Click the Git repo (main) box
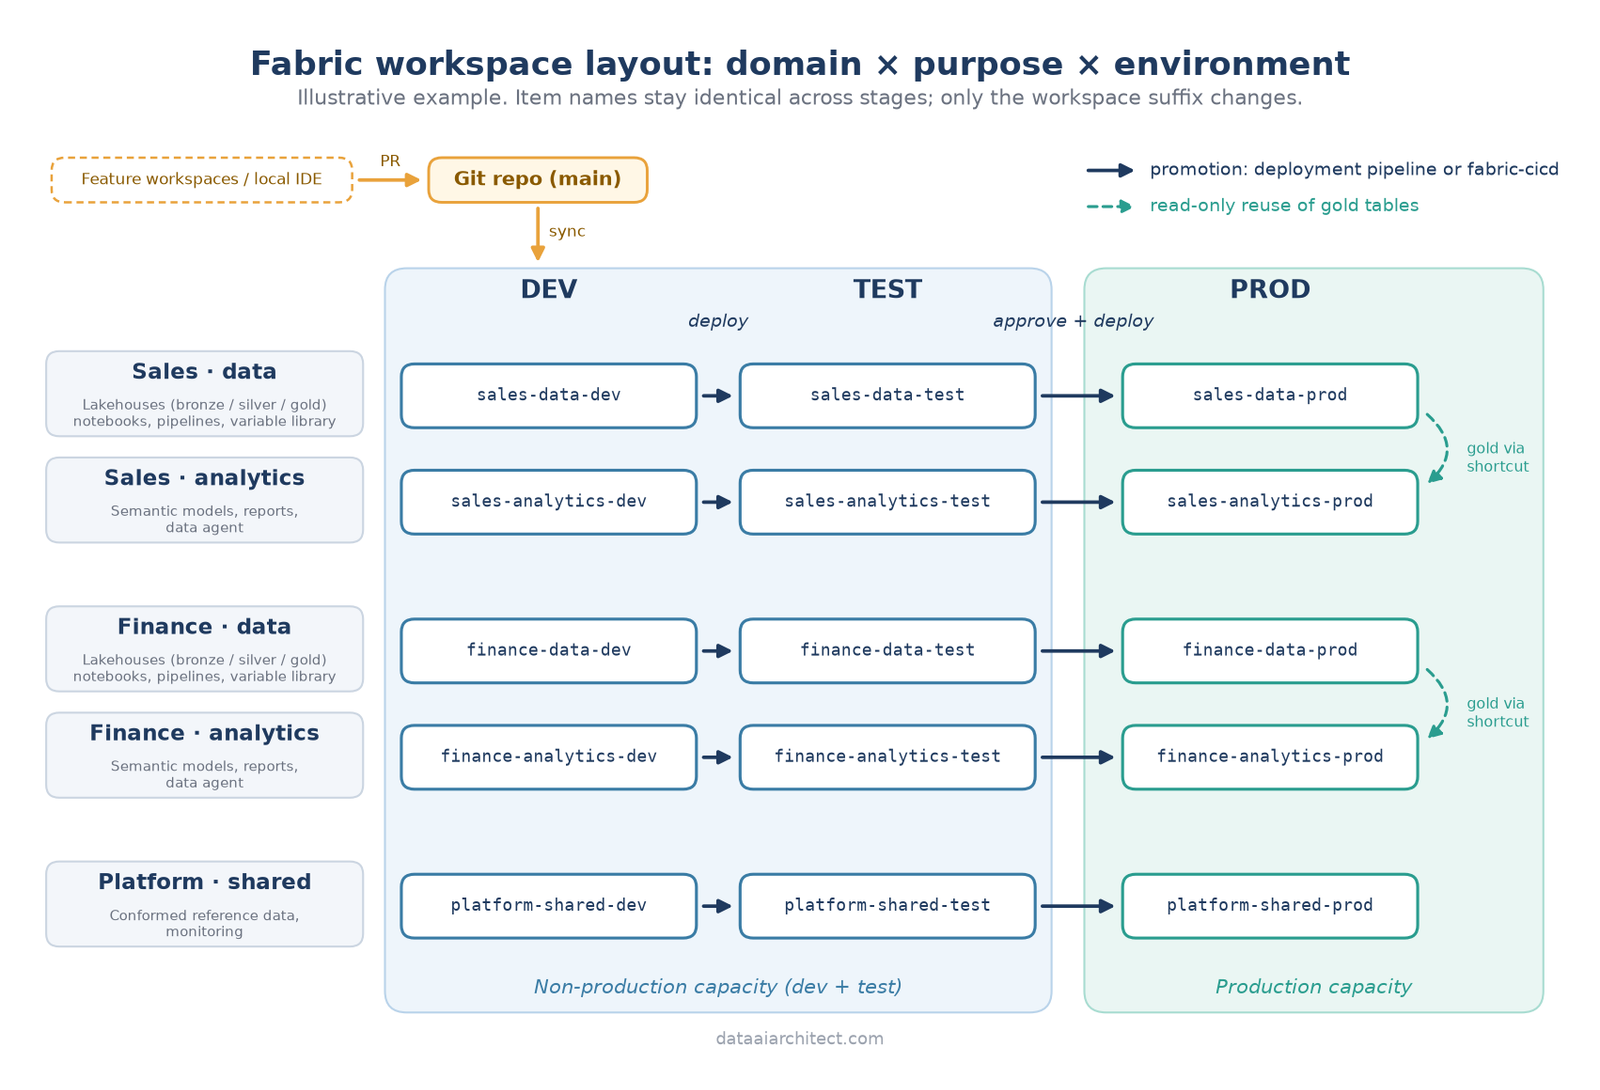1600x1090 pixels. pos(538,180)
